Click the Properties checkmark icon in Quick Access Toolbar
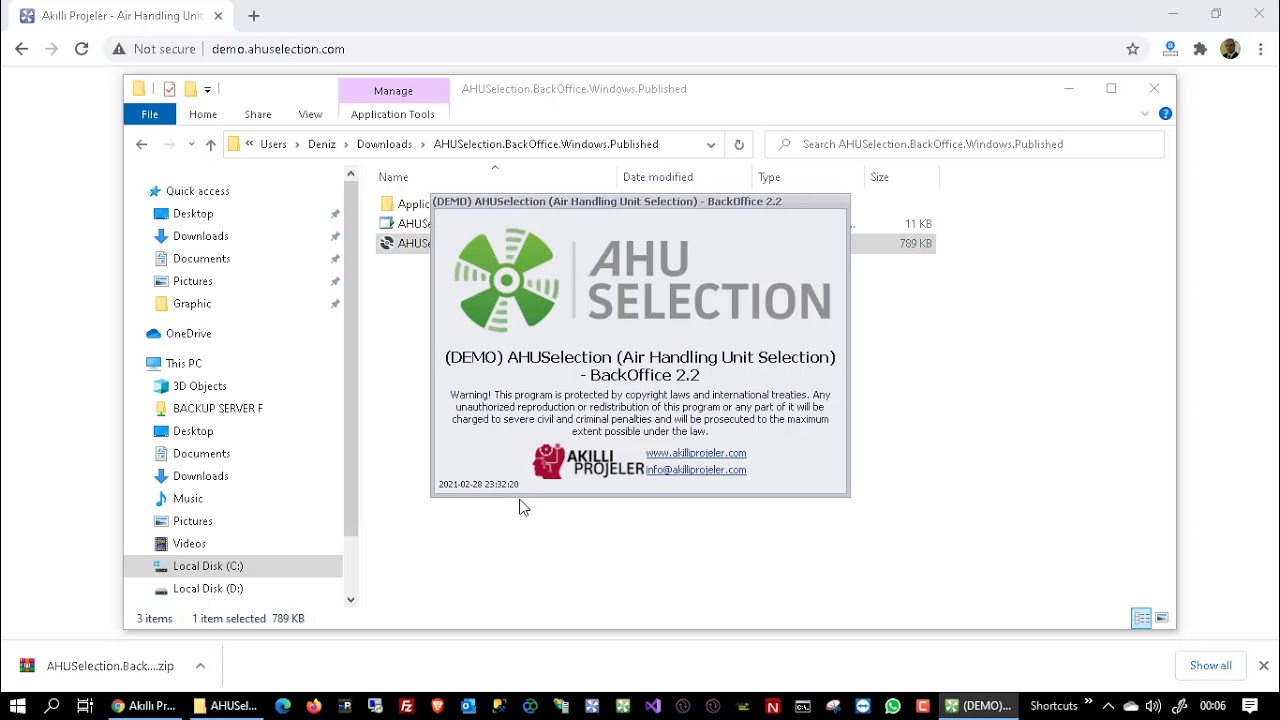The image size is (1280, 720). point(169,89)
